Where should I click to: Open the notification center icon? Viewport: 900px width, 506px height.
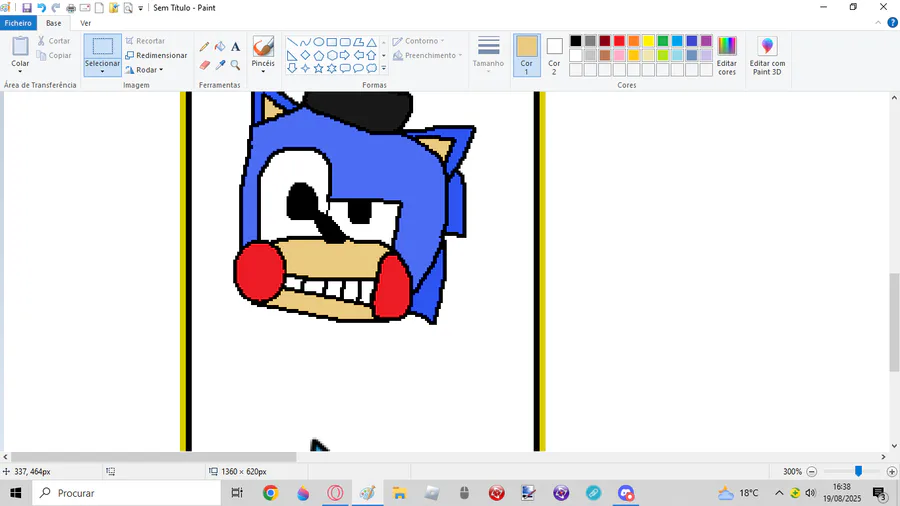click(x=879, y=493)
